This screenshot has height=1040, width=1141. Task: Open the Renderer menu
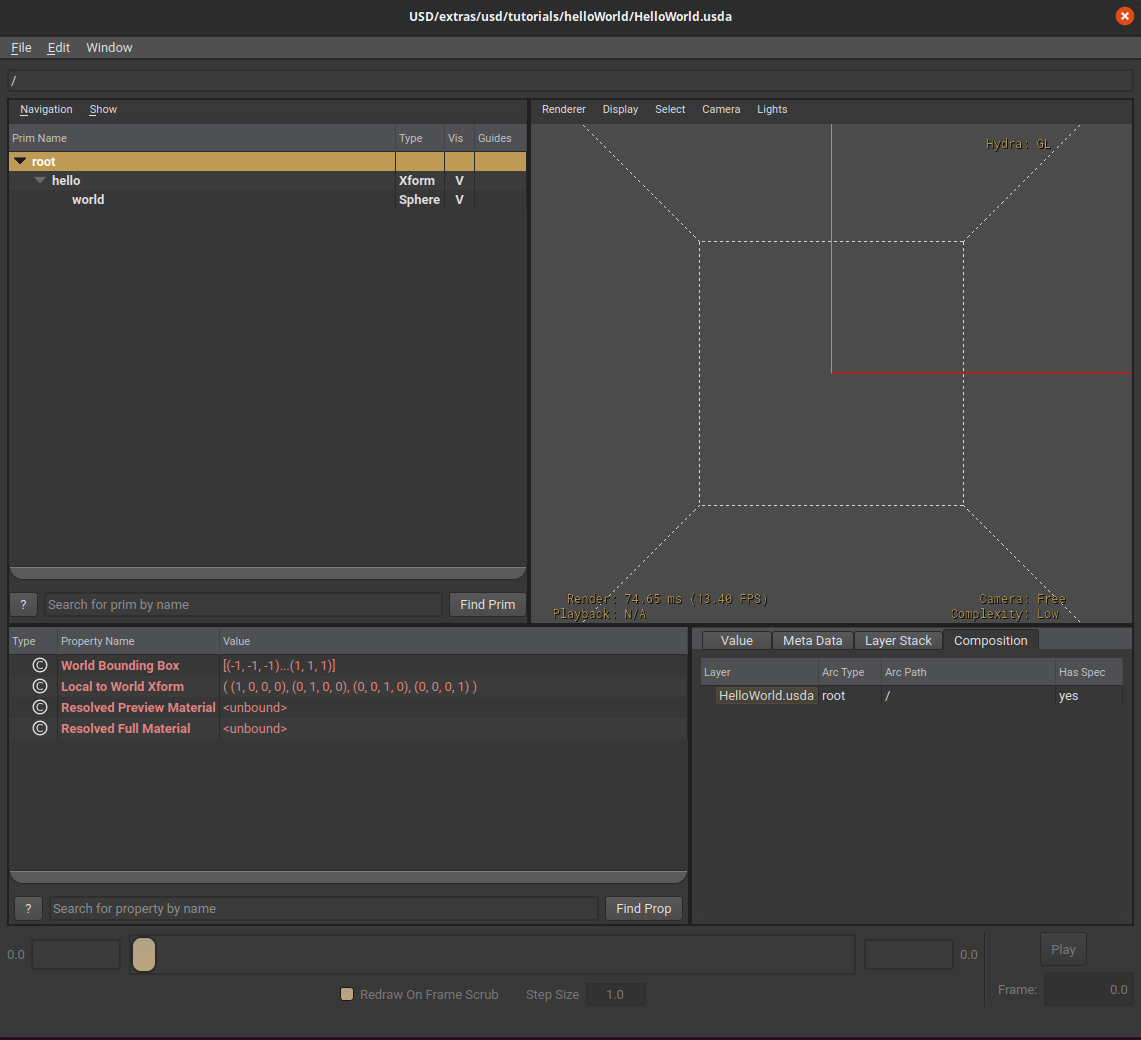pyautogui.click(x=563, y=109)
